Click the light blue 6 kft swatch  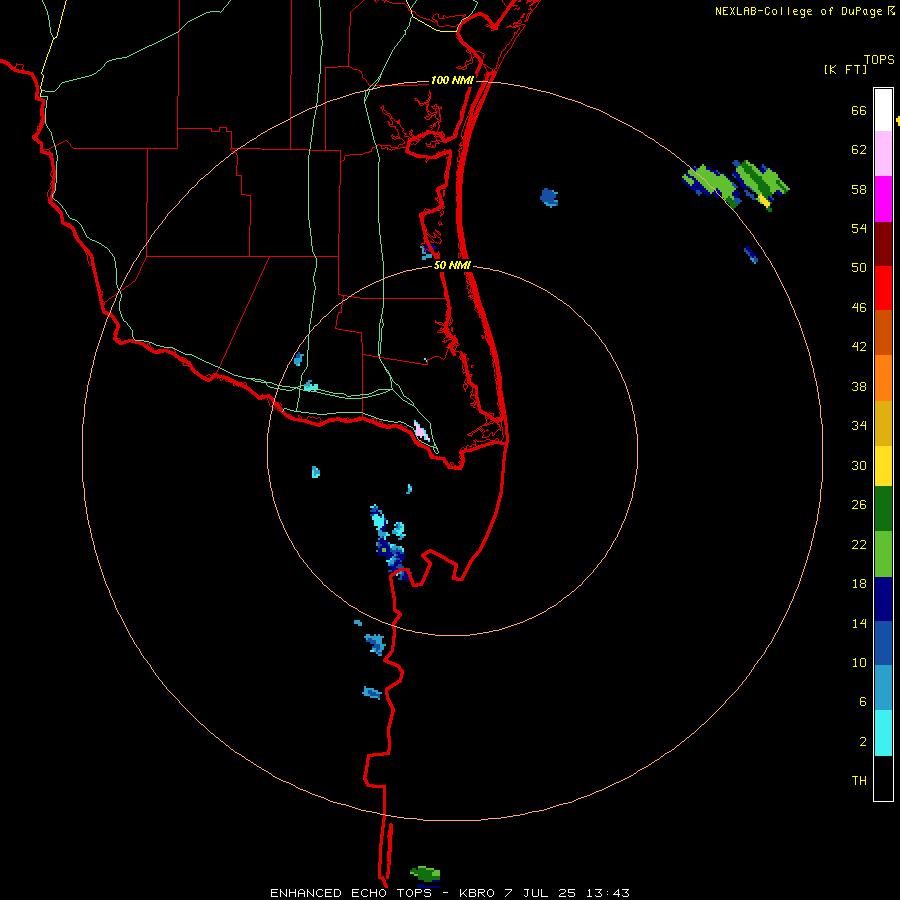[x=883, y=688]
